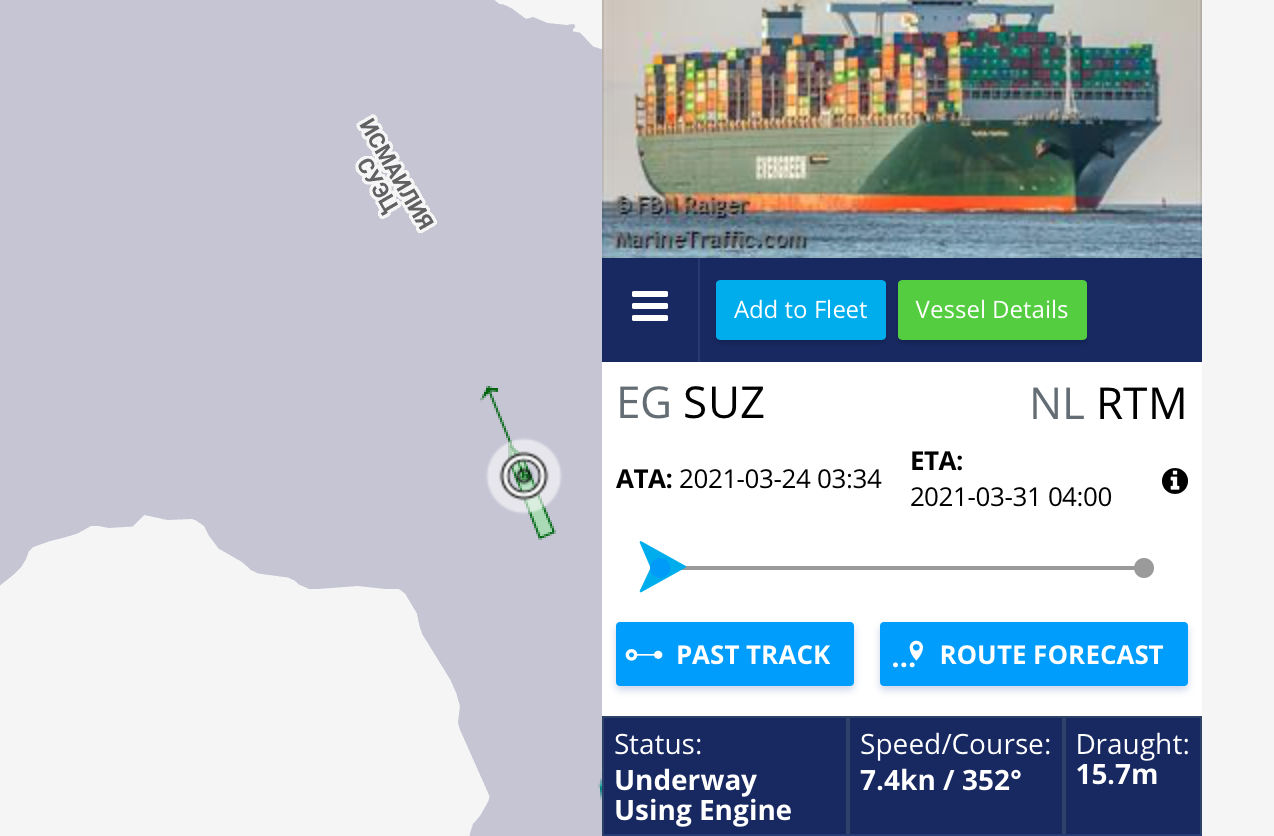Show the ROUTE FORECAST

(x=1034, y=654)
